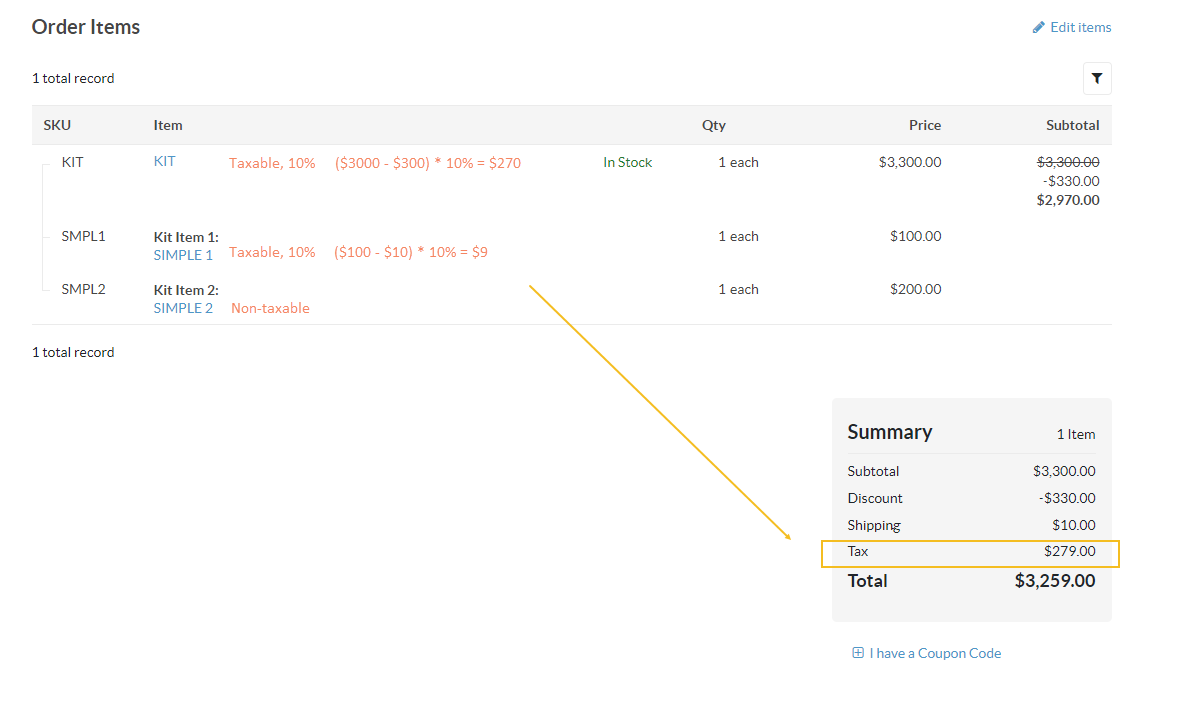Click the plus icon next to Coupon Code

coord(857,653)
